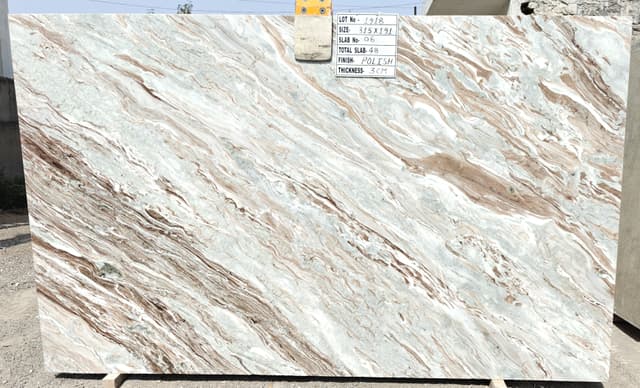Click the SIZE row on the label
Screen dimensions: 640x388
[x=367, y=30]
